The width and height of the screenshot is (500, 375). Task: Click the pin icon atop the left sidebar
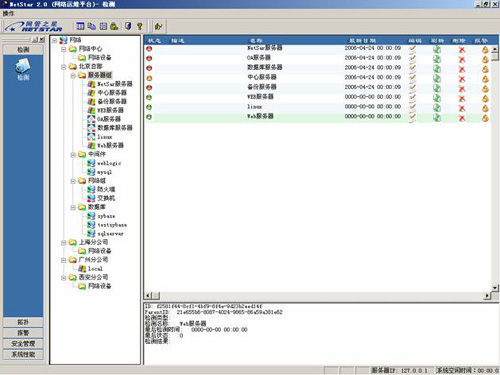[x=35, y=40]
